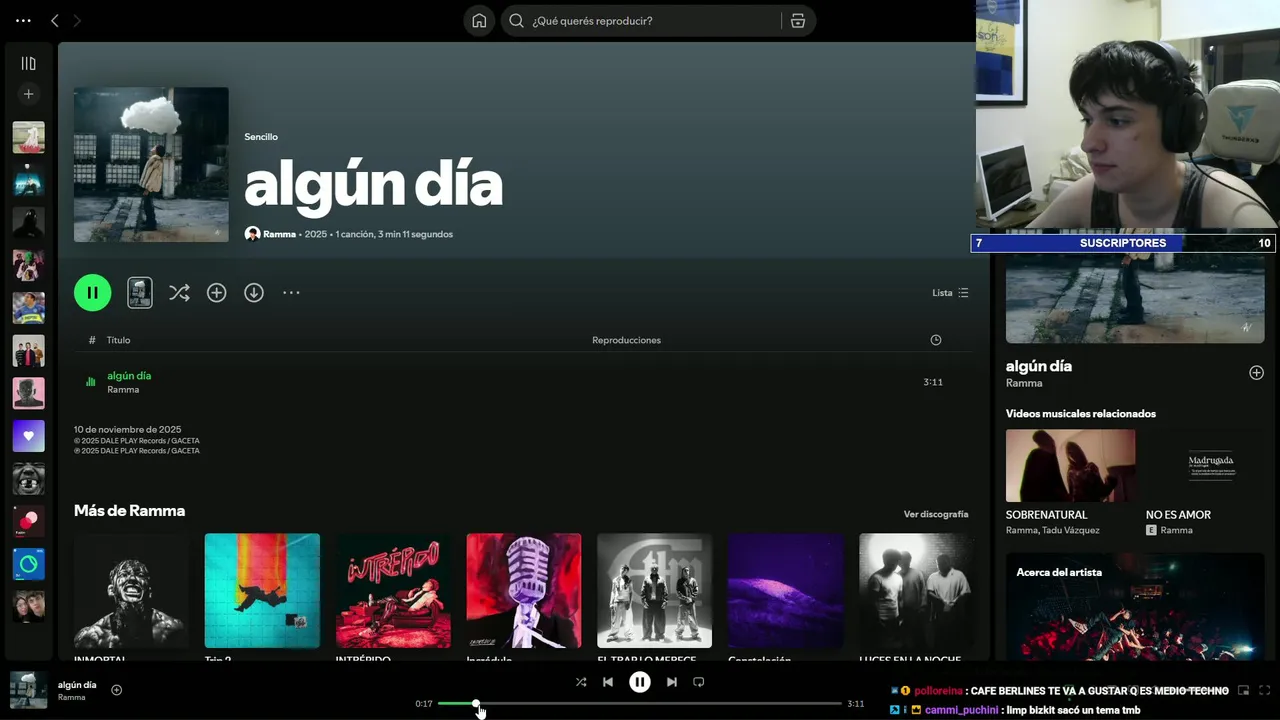Viewport: 1280px width, 720px height.
Task: Sort by the clock duration column icon
Action: click(x=936, y=340)
